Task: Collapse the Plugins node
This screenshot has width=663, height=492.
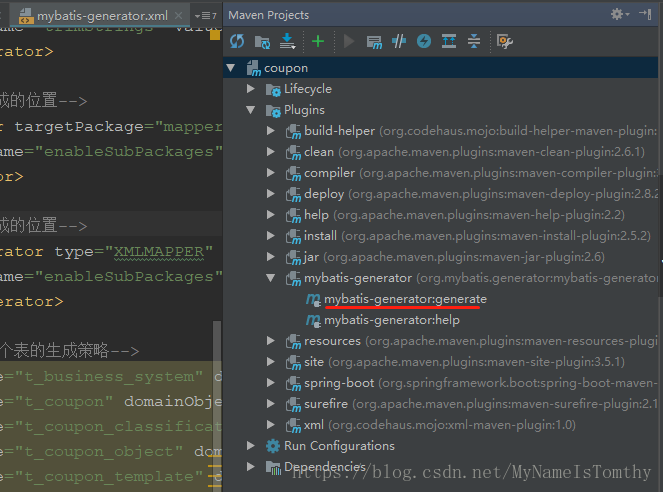Action: (251, 110)
